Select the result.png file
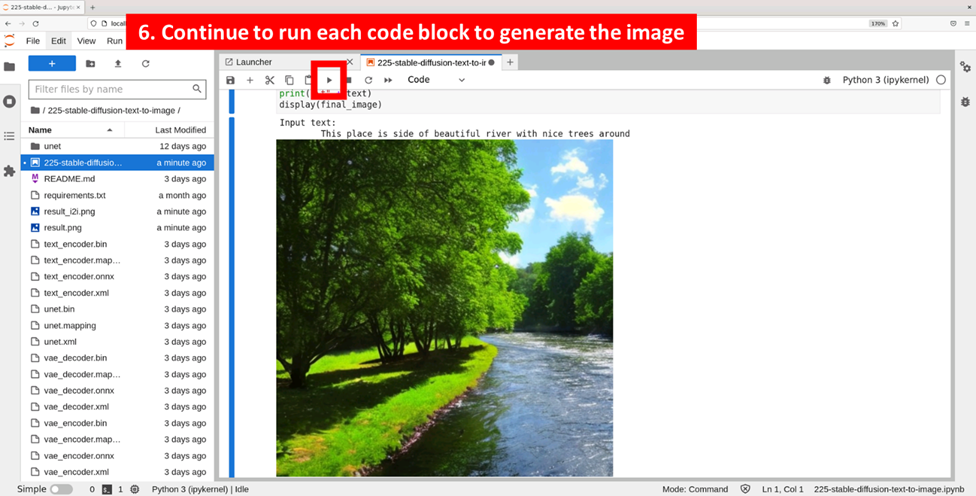The image size is (976, 496). 118,228
